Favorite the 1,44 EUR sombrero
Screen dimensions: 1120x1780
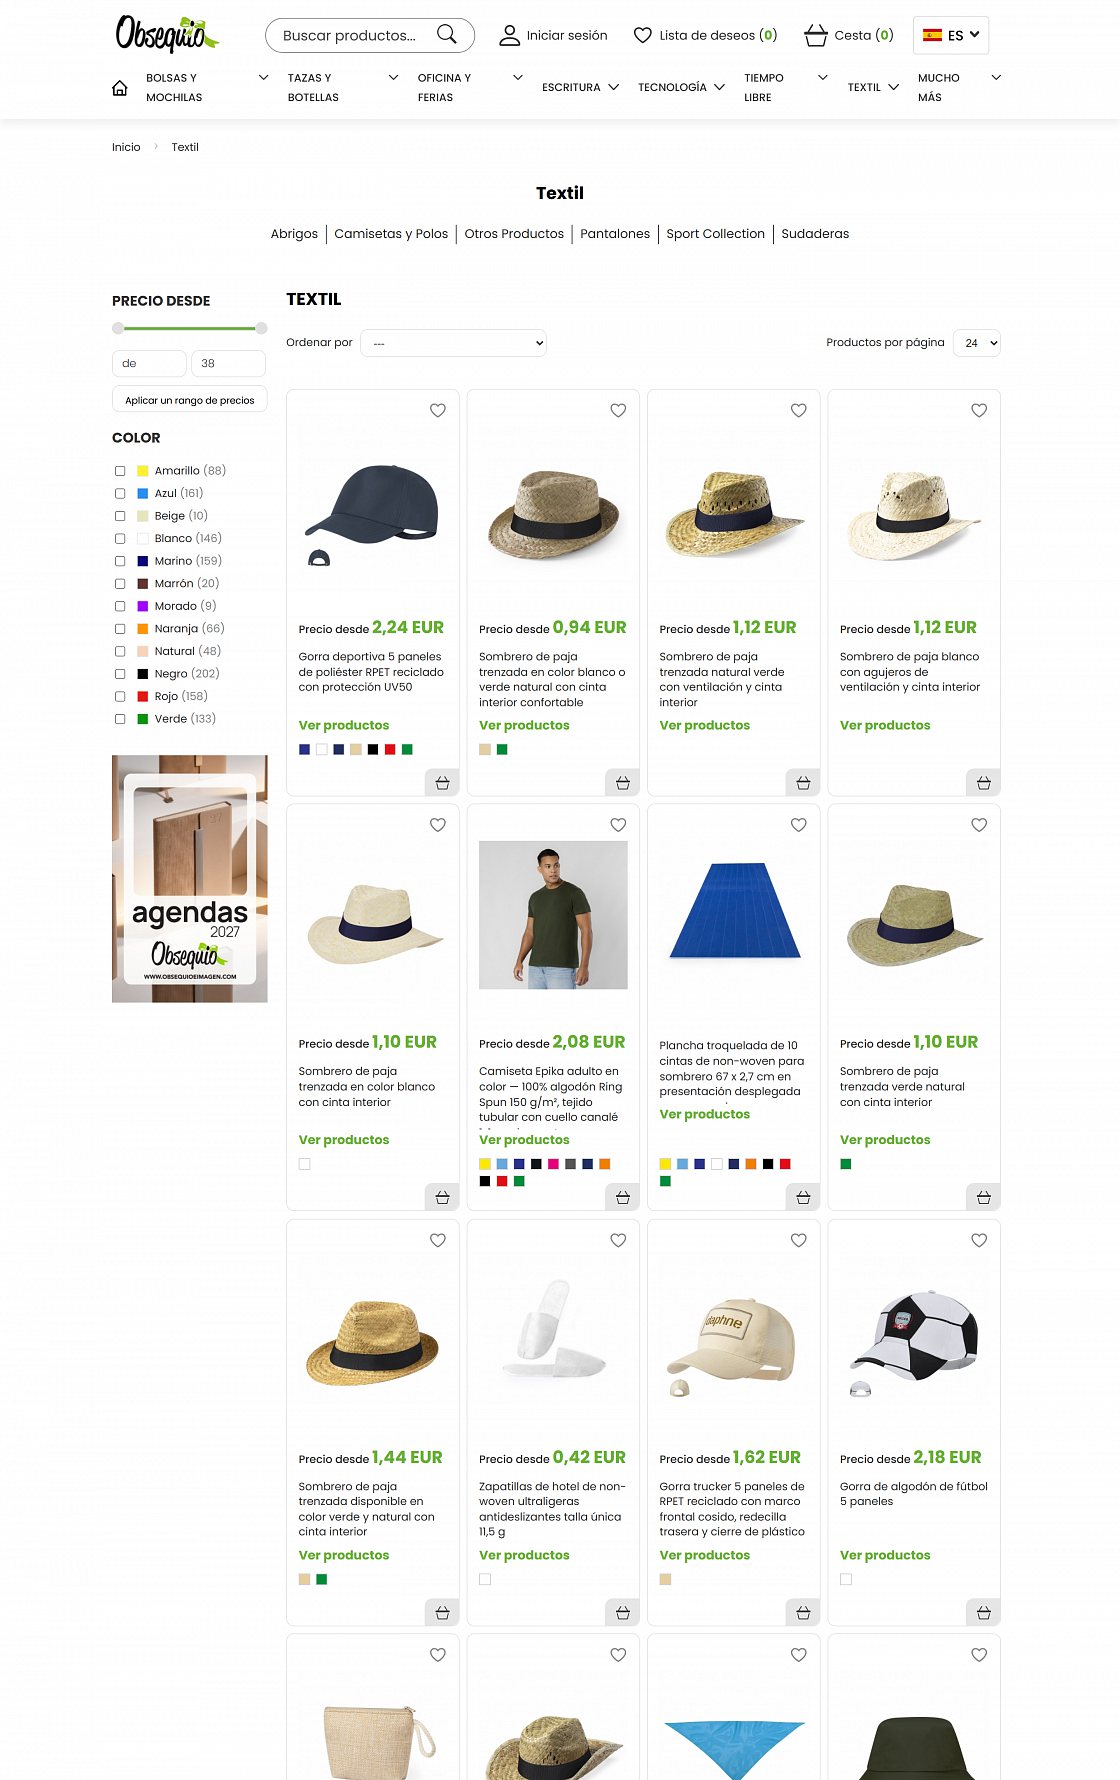pyautogui.click(x=438, y=1240)
